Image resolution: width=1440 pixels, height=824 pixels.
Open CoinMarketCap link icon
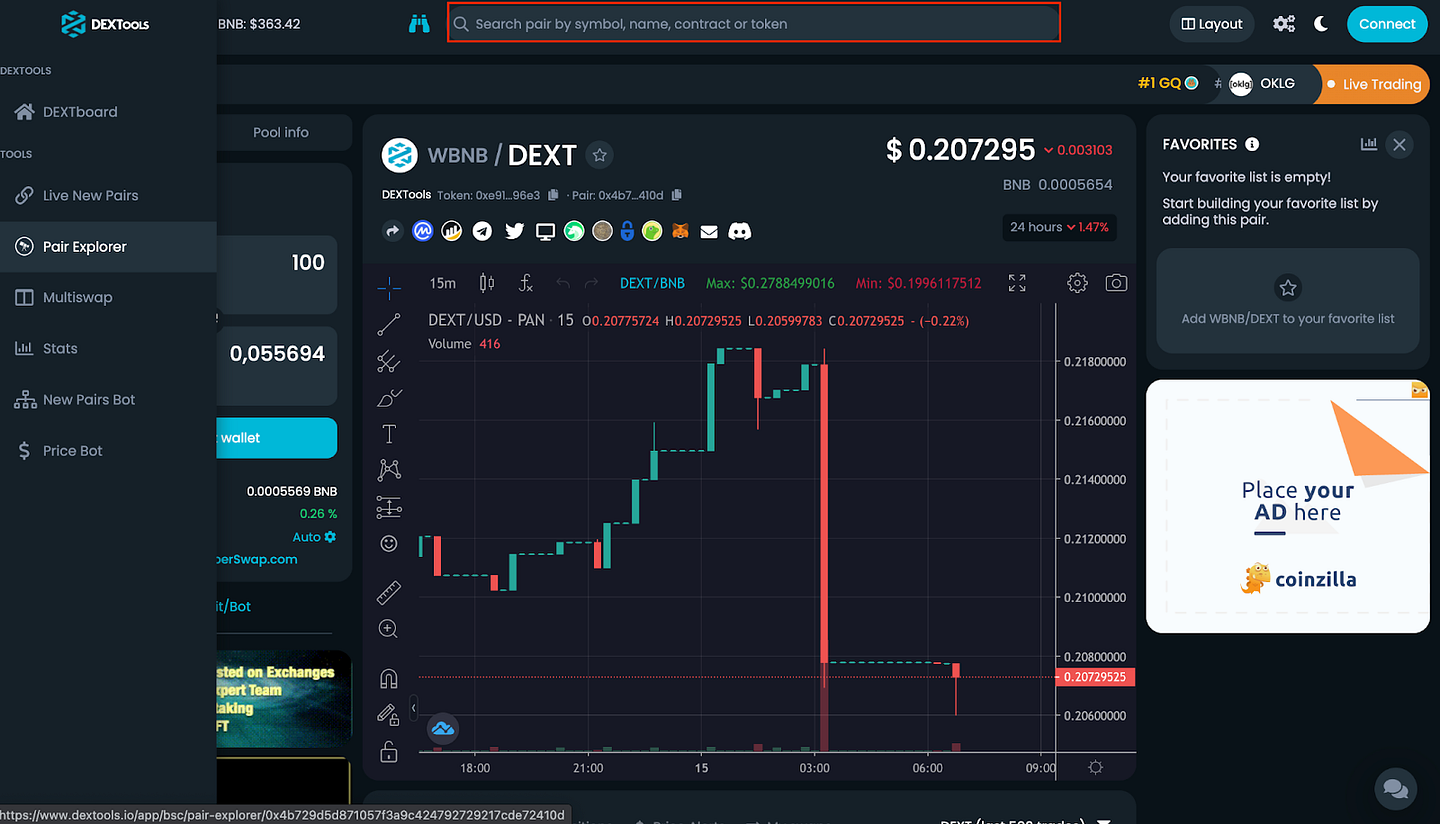click(x=422, y=231)
